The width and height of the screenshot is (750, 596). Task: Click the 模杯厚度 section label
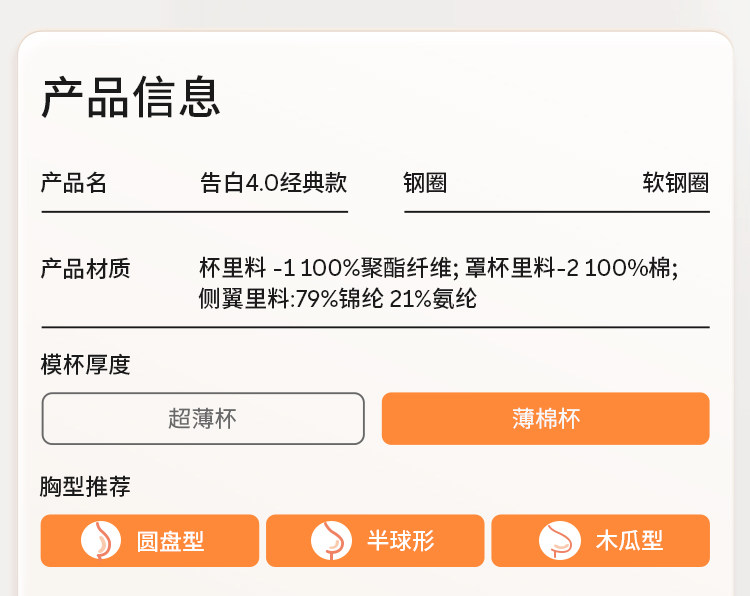85,365
